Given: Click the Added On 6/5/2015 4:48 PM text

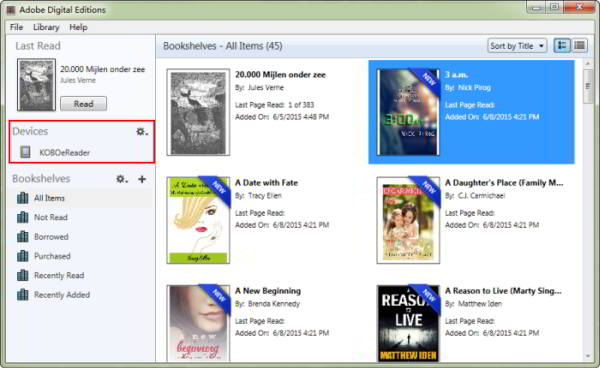Looking at the screenshot, I should 282,117.
